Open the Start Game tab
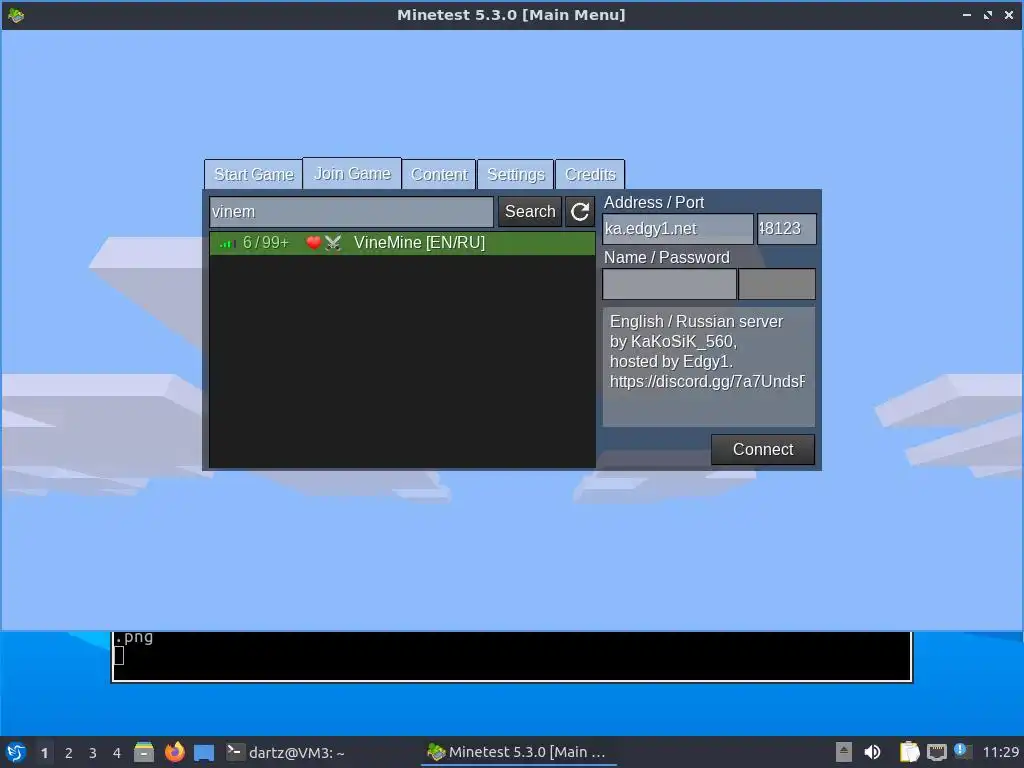Screen dimensions: 1024x768 [x=253, y=174]
